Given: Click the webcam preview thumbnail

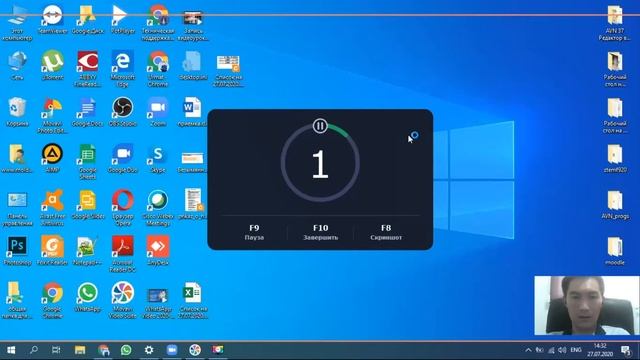Looking at the screenshot, I should [x=587, y=305].
